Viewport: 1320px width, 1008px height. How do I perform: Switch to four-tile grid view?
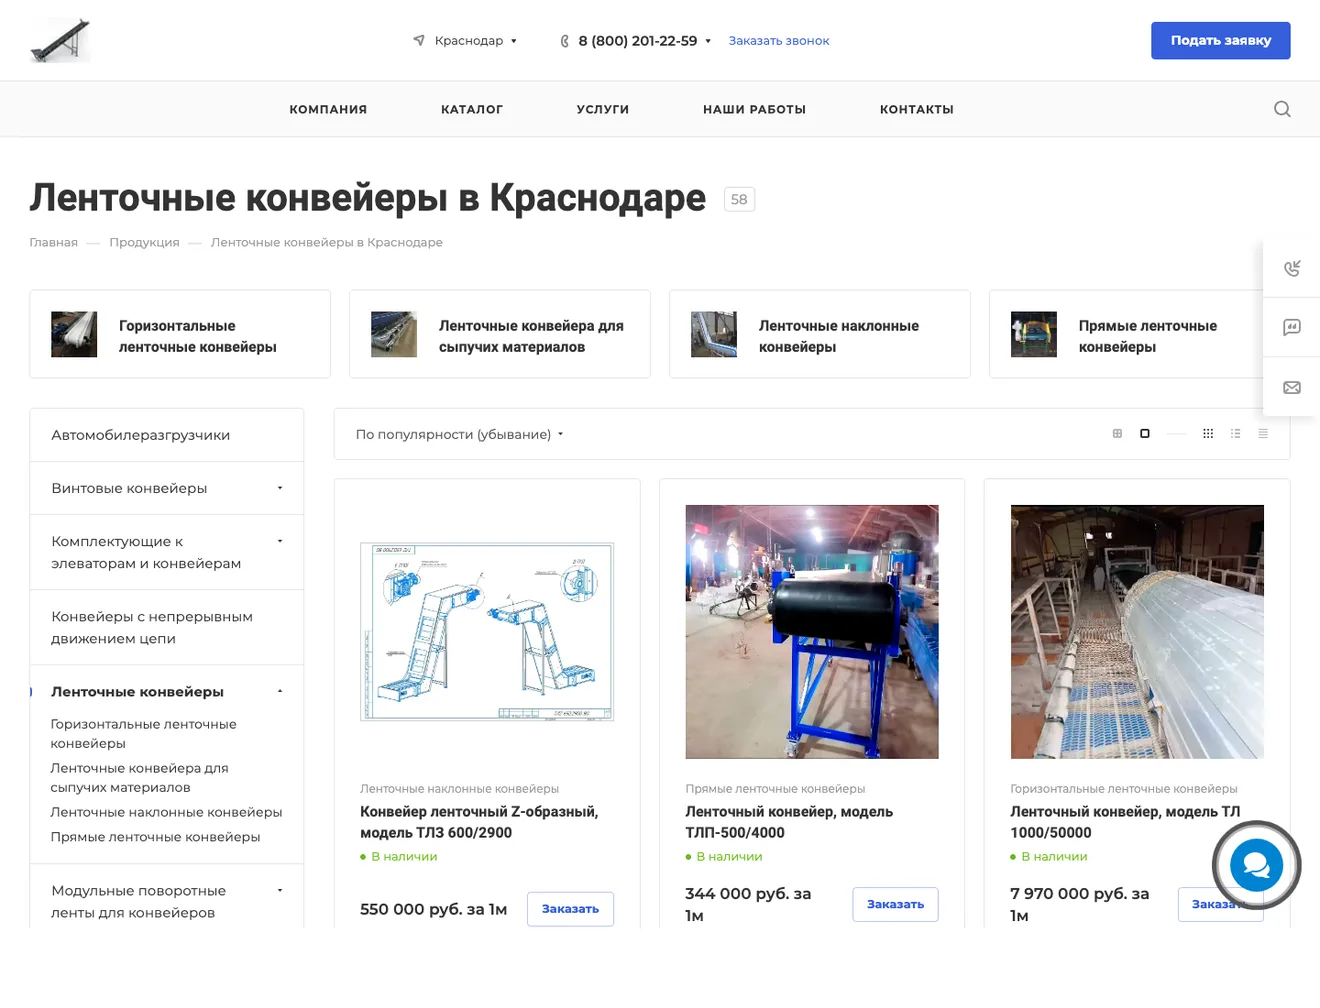(1117, 434)
